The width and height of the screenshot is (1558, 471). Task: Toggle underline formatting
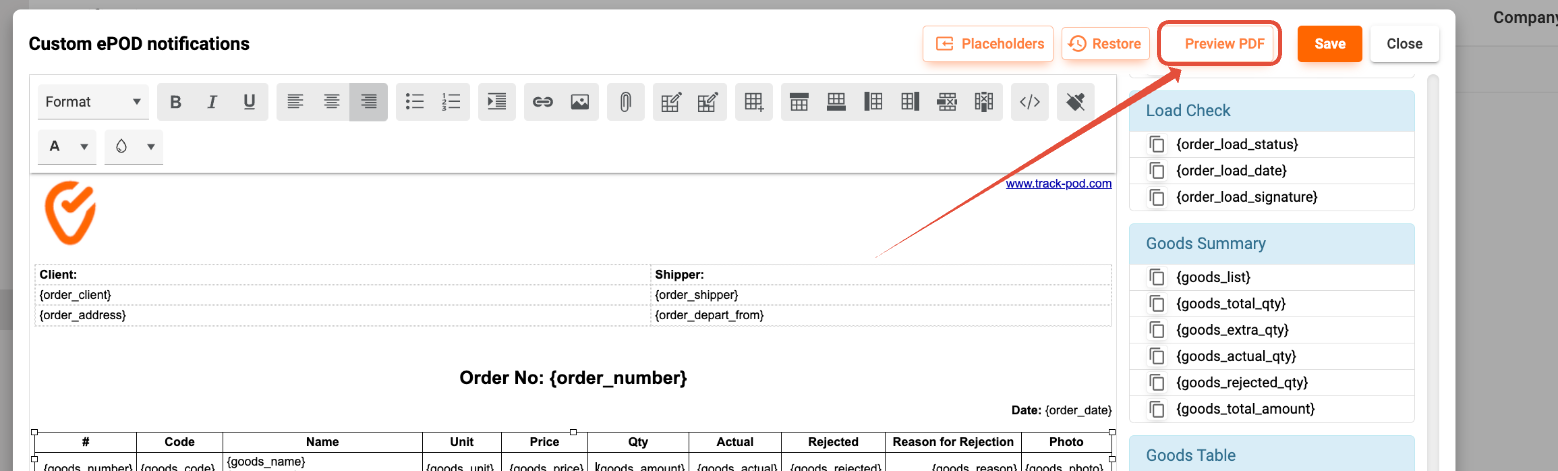(x=249, y=102)
